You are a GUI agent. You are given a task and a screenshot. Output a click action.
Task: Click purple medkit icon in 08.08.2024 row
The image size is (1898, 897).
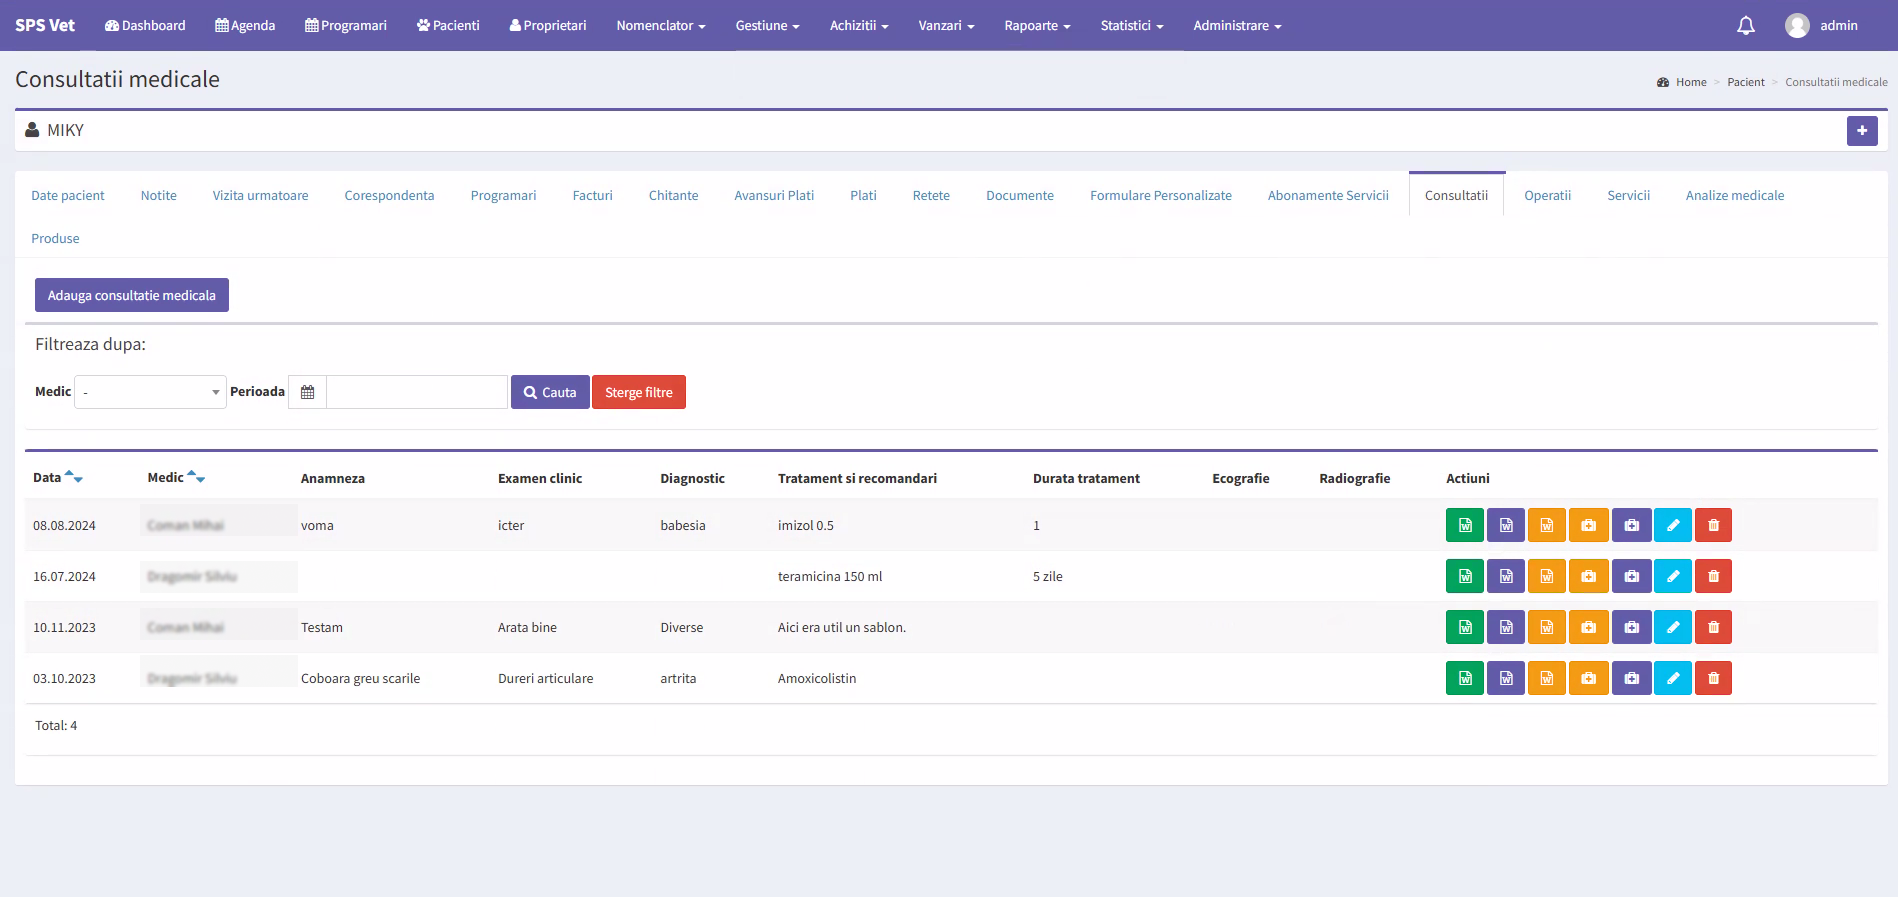click(1631, 525)
